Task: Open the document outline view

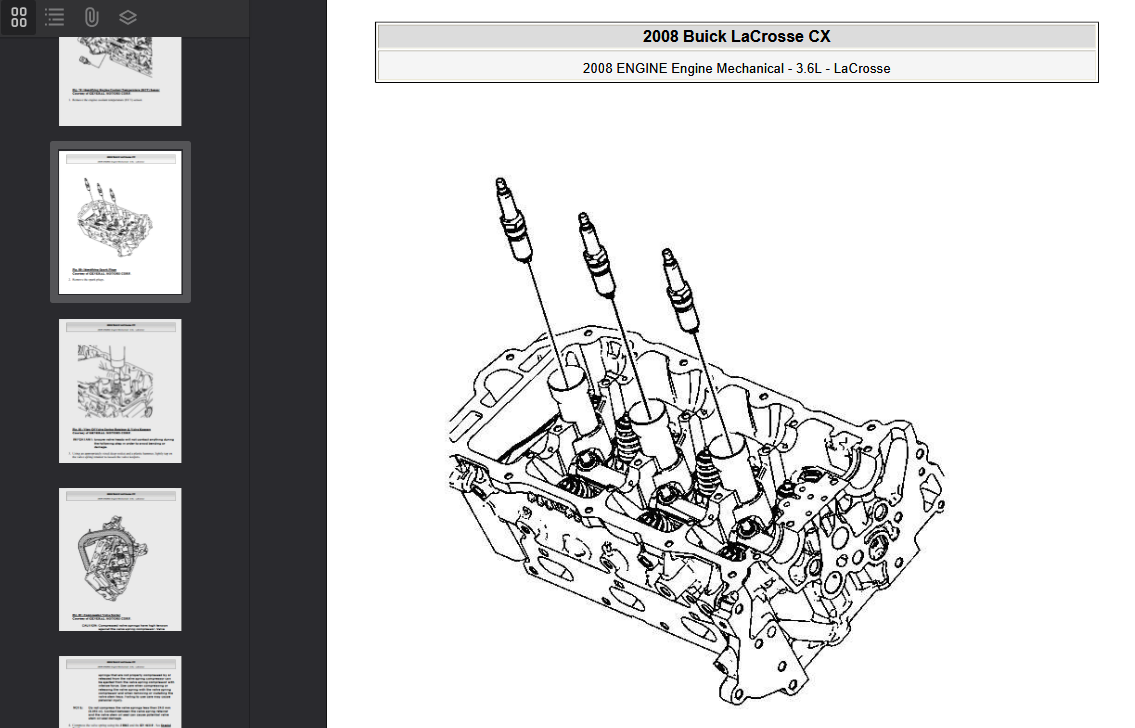Action: (54, 17)
